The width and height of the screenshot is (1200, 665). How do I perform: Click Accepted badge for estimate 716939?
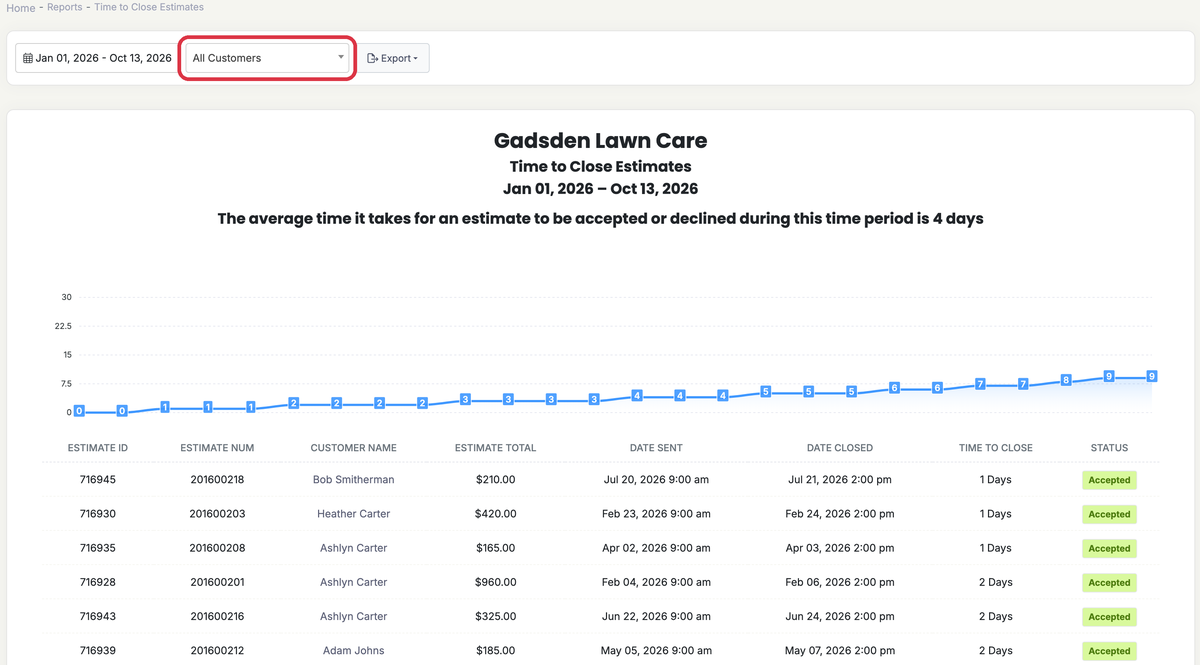pyautogui.click(x=1109, y=651)
